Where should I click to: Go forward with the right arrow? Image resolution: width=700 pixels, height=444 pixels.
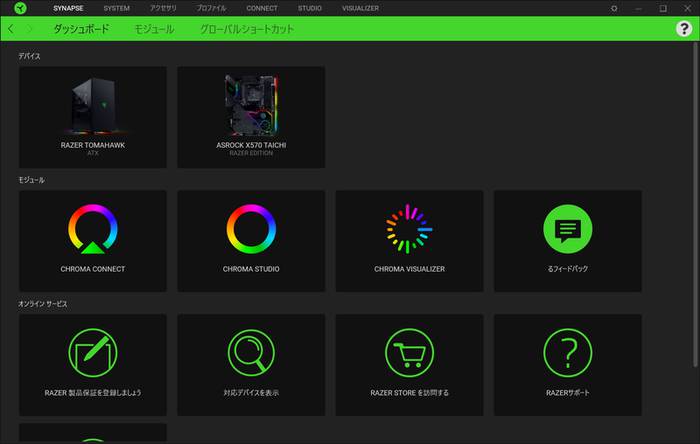[29, 29]
